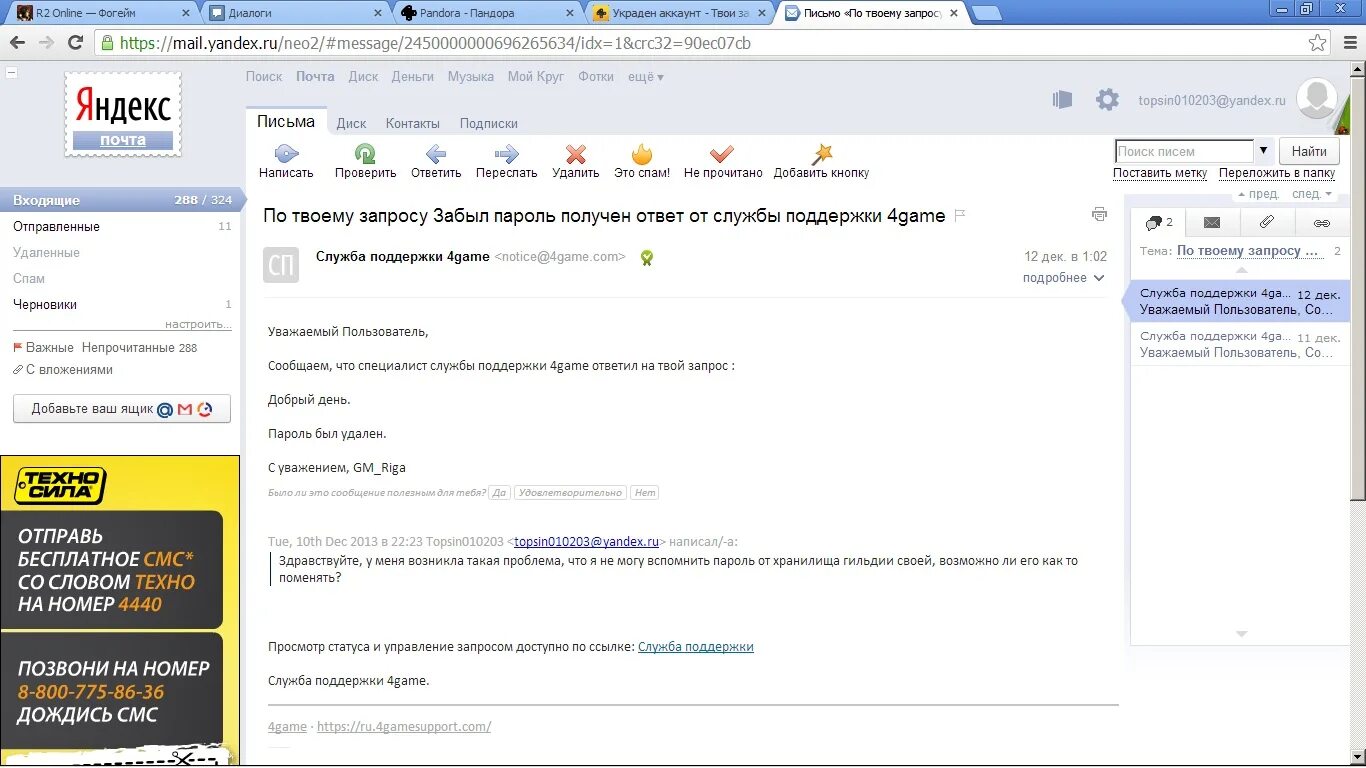Click настроить folders link
Viewport: 1366px width, 768px height.
[198, 324]
